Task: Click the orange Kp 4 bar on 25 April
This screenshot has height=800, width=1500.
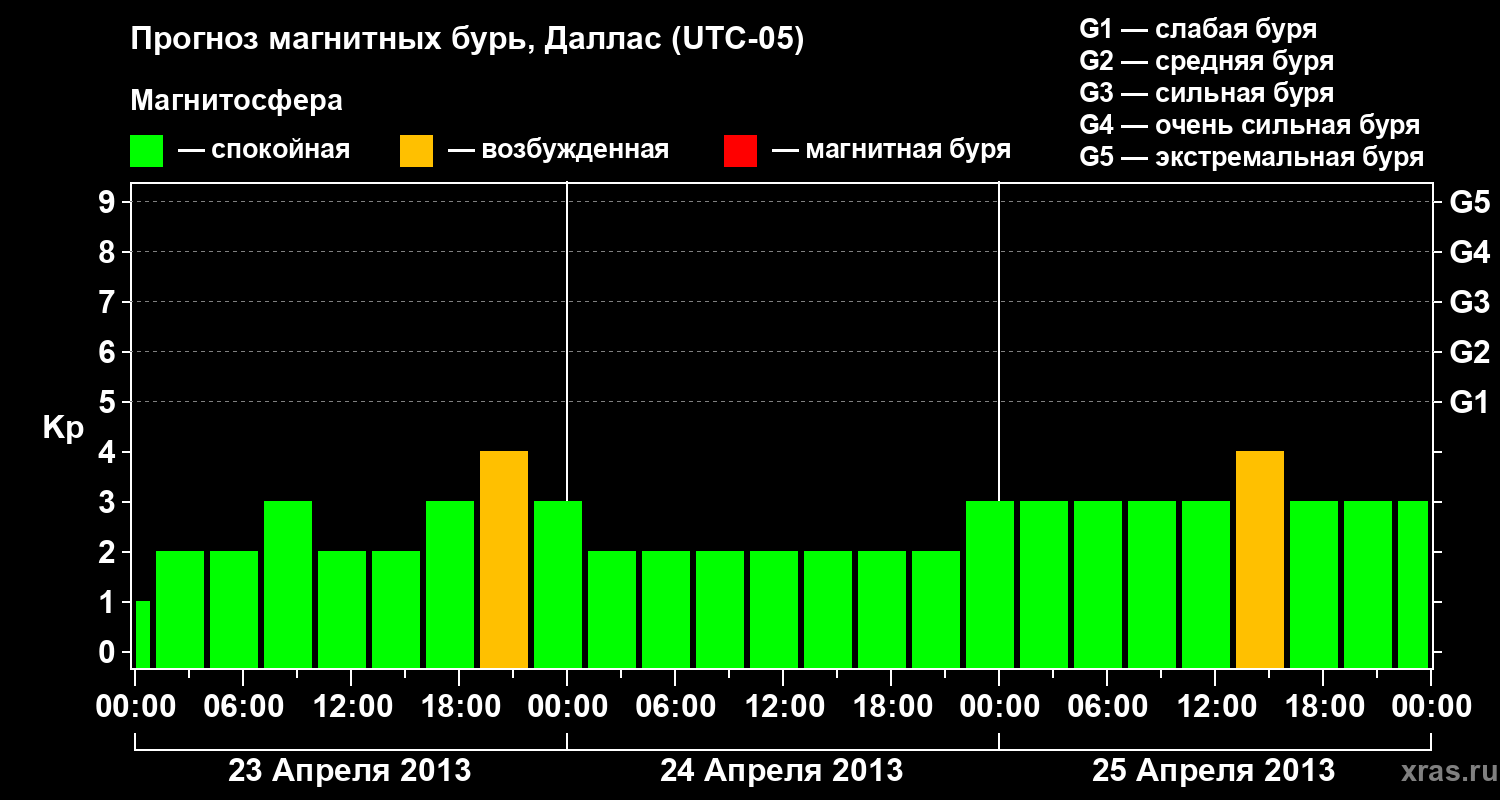Action: pos(1260,559)
